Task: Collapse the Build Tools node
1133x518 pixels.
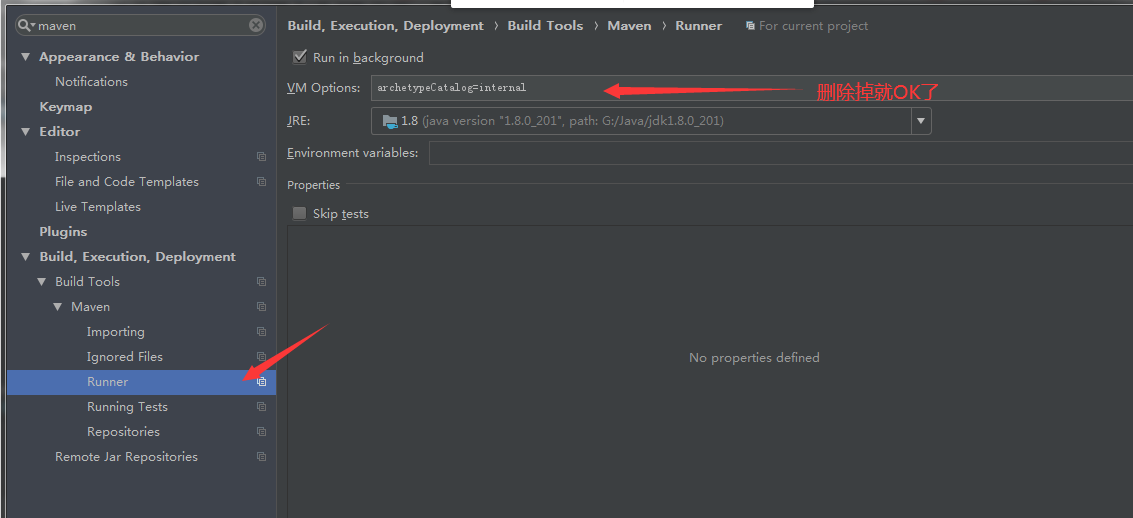Action: tap(42, 282)
